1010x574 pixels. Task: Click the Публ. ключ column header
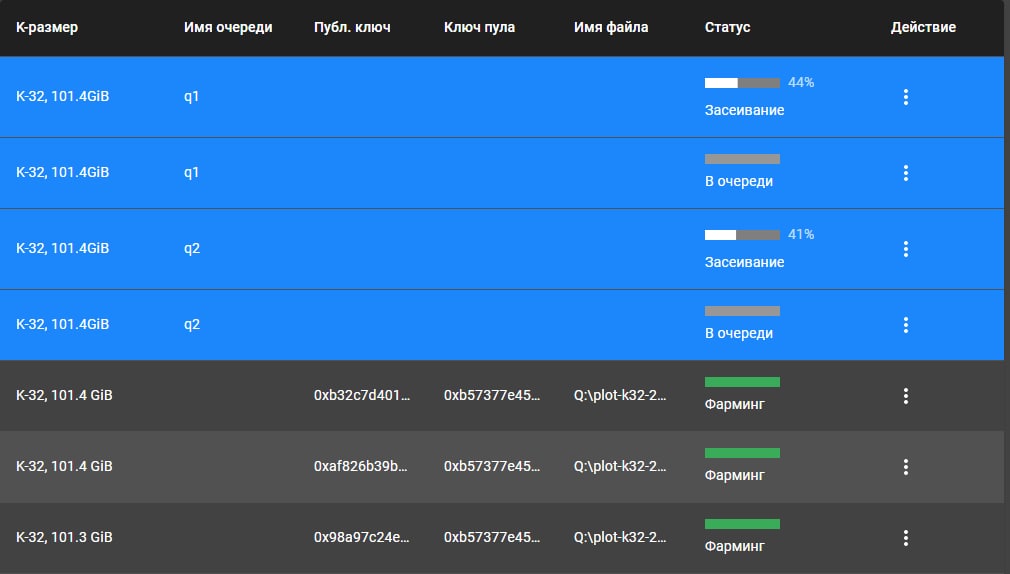tap(352, 27)
